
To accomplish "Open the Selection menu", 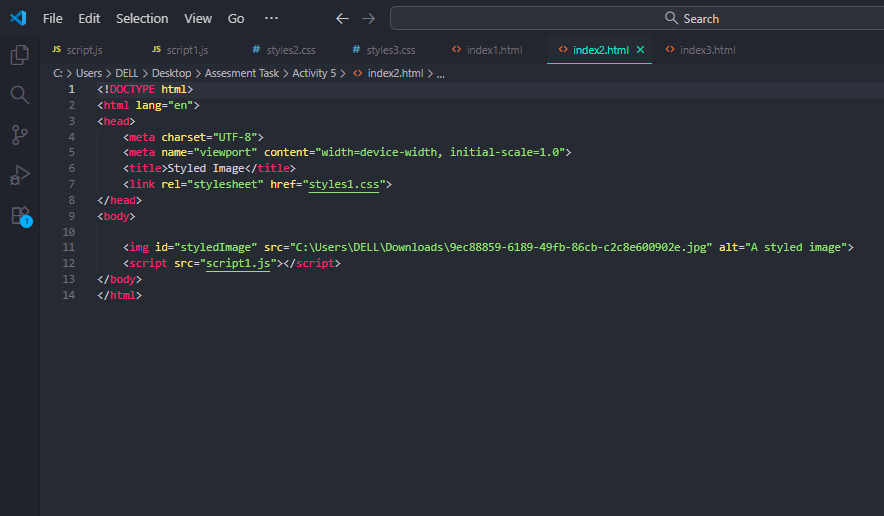I will (142, 18).
